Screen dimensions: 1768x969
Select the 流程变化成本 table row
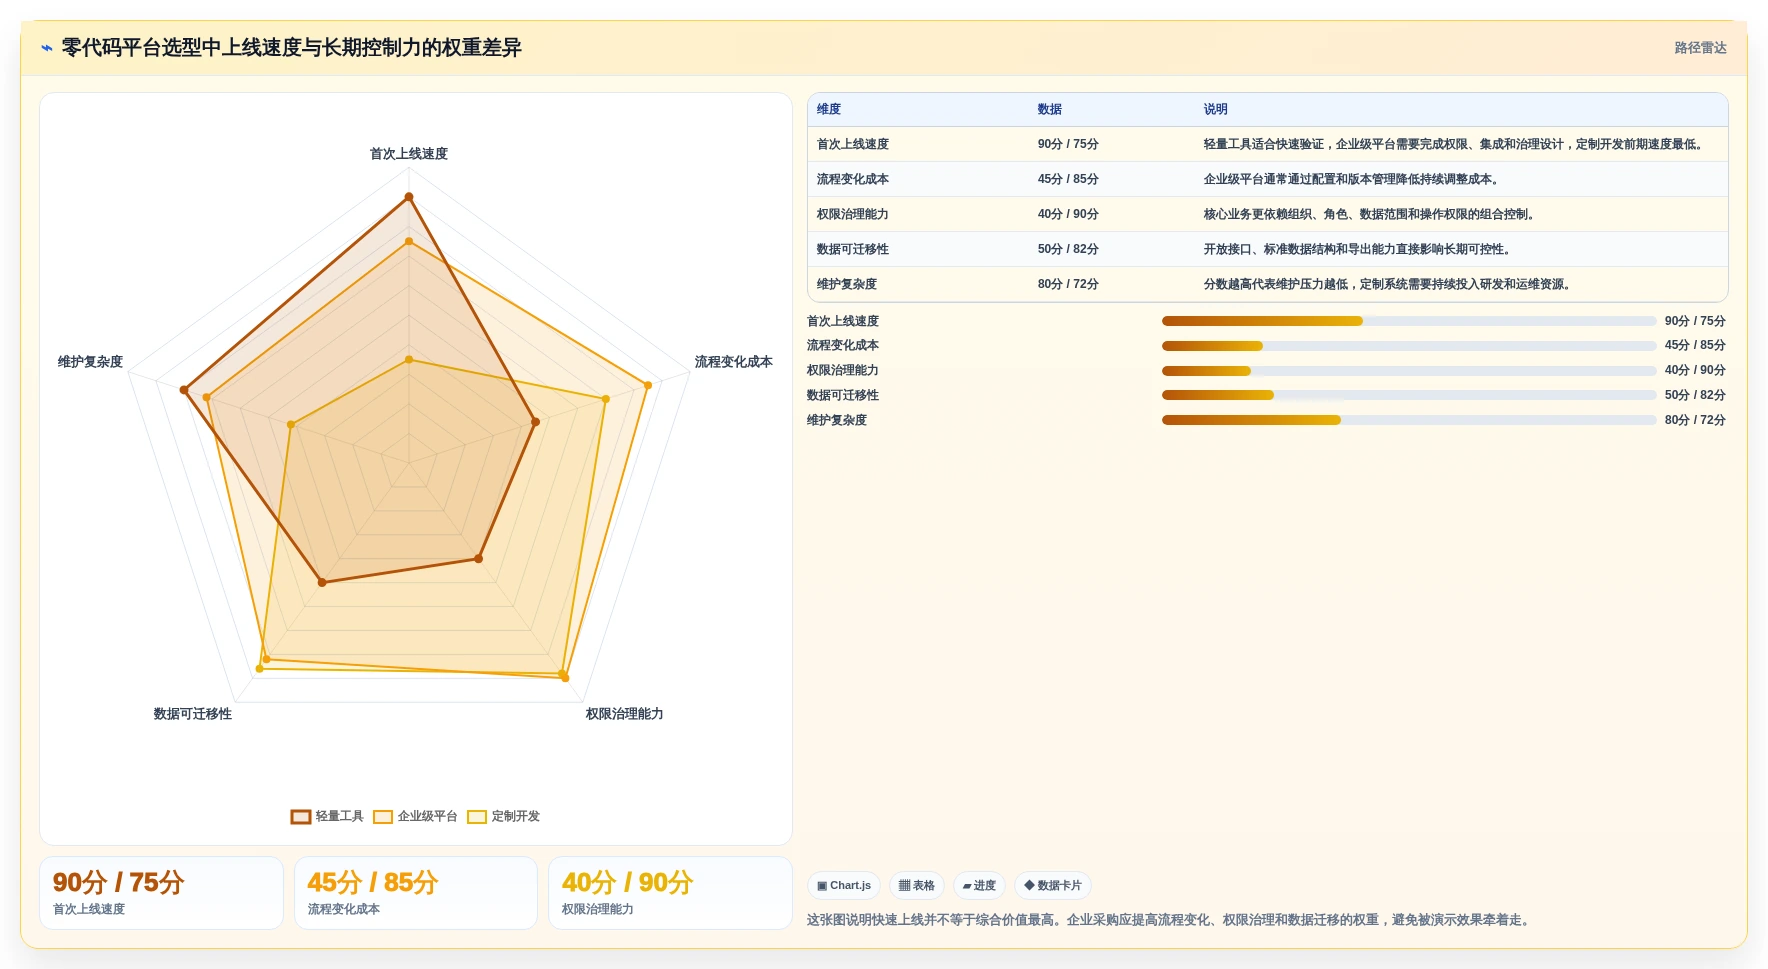(x=1267, y=179)
